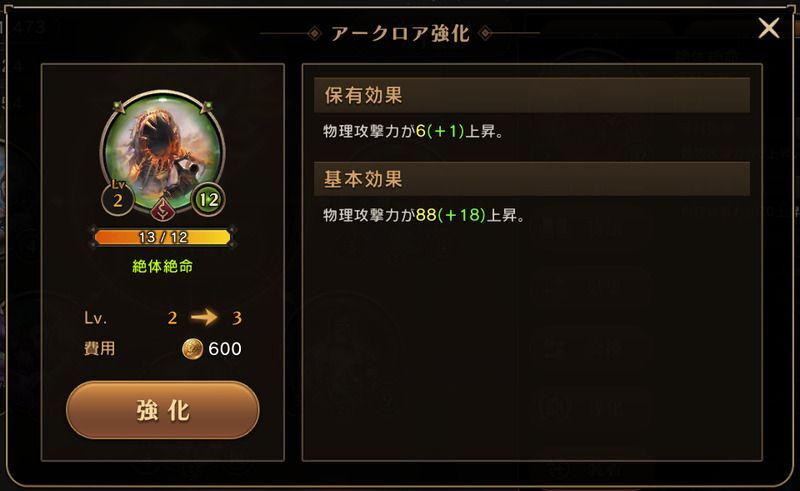The width and height of the screenshot is (800, 491).
Task: Select the 絶体絶命 name label
Action: (x=163, y=266)
